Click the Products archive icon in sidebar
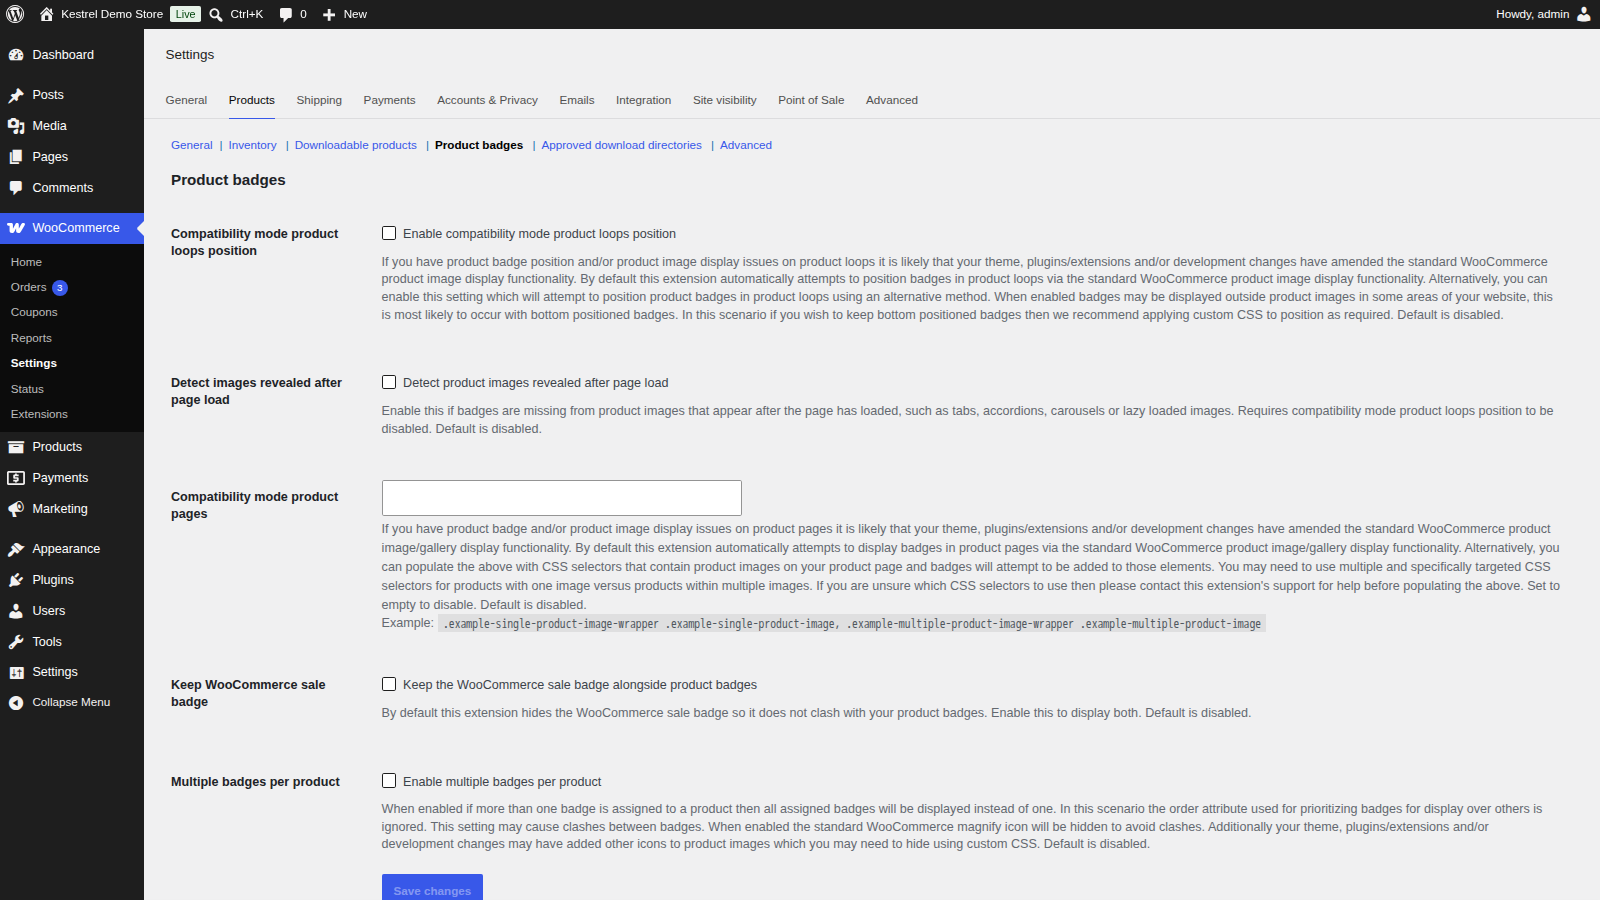This screenshot has width=1600, height=900. (16, 447)
